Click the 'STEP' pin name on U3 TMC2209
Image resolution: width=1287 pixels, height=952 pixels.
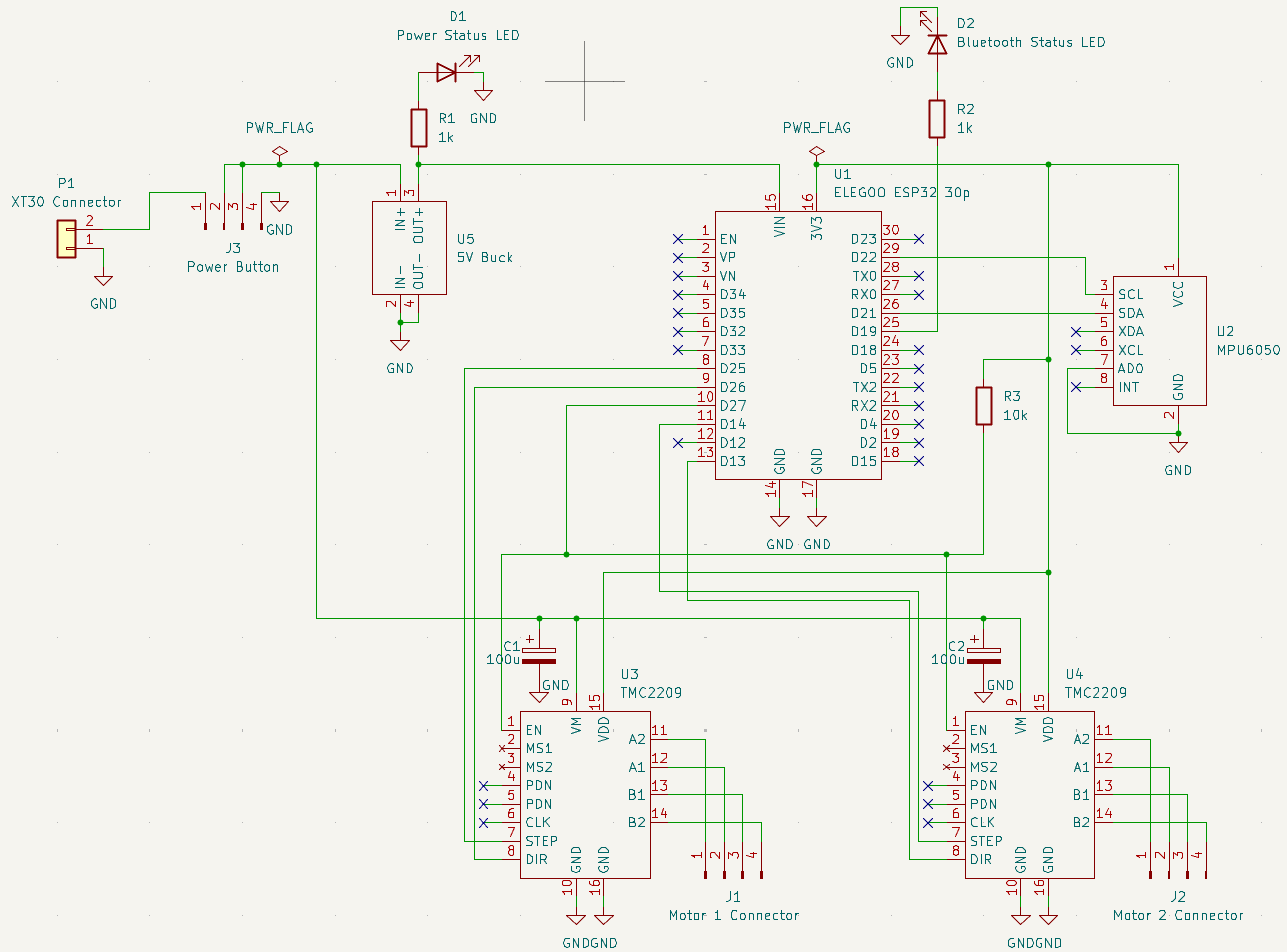(x=542, y=841)
